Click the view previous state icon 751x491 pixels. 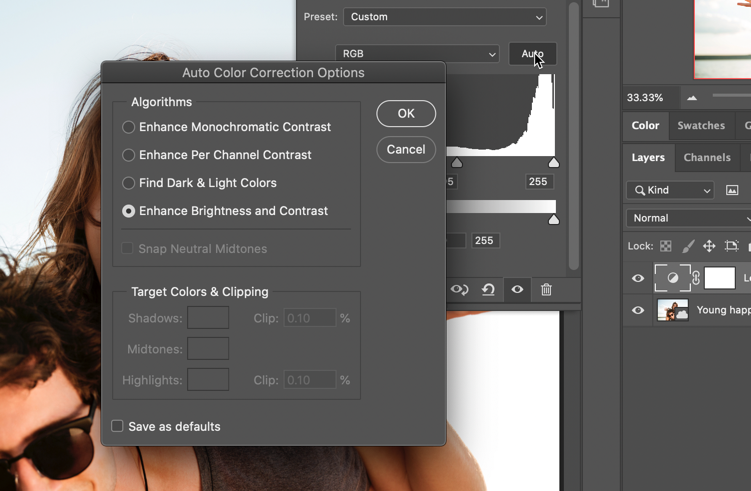tap(459, 290)
